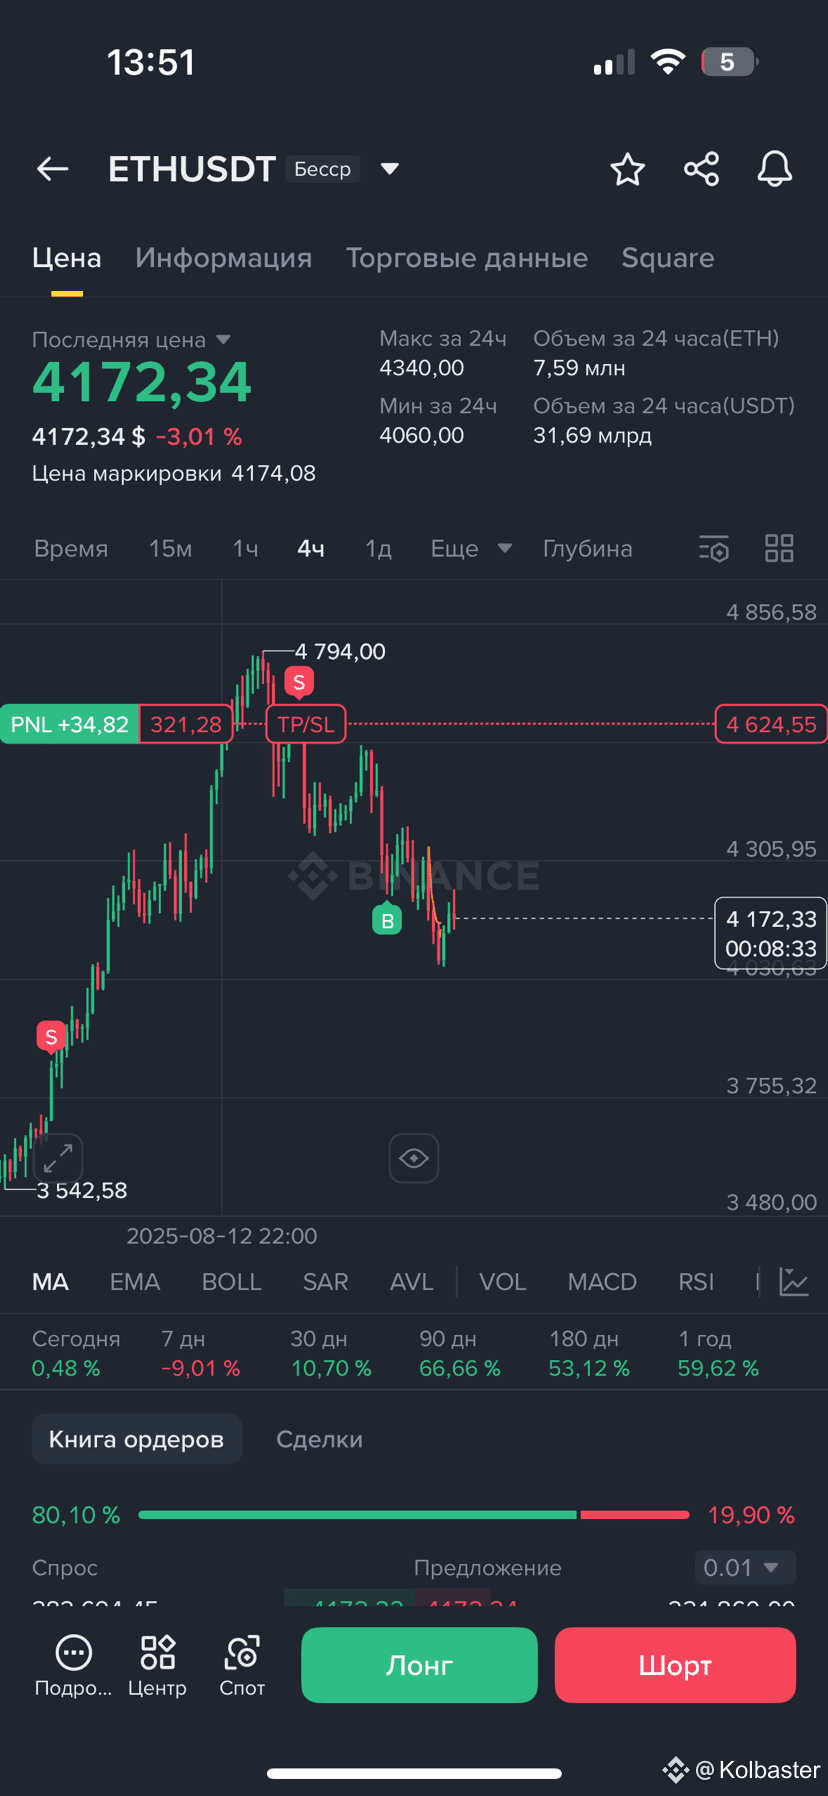Toggle the BOLL indicator

coord(231,1282)
